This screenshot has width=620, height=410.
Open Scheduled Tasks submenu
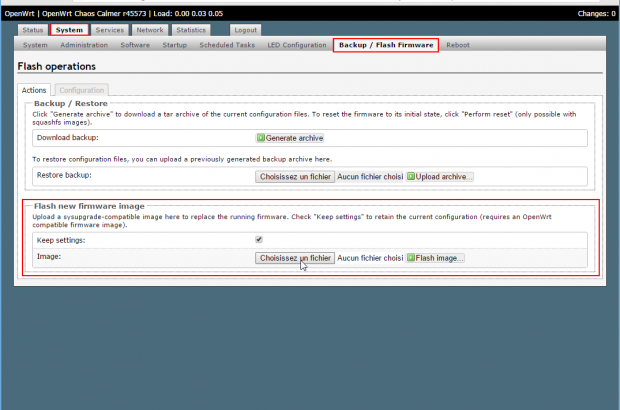click(x=225, y=45)
